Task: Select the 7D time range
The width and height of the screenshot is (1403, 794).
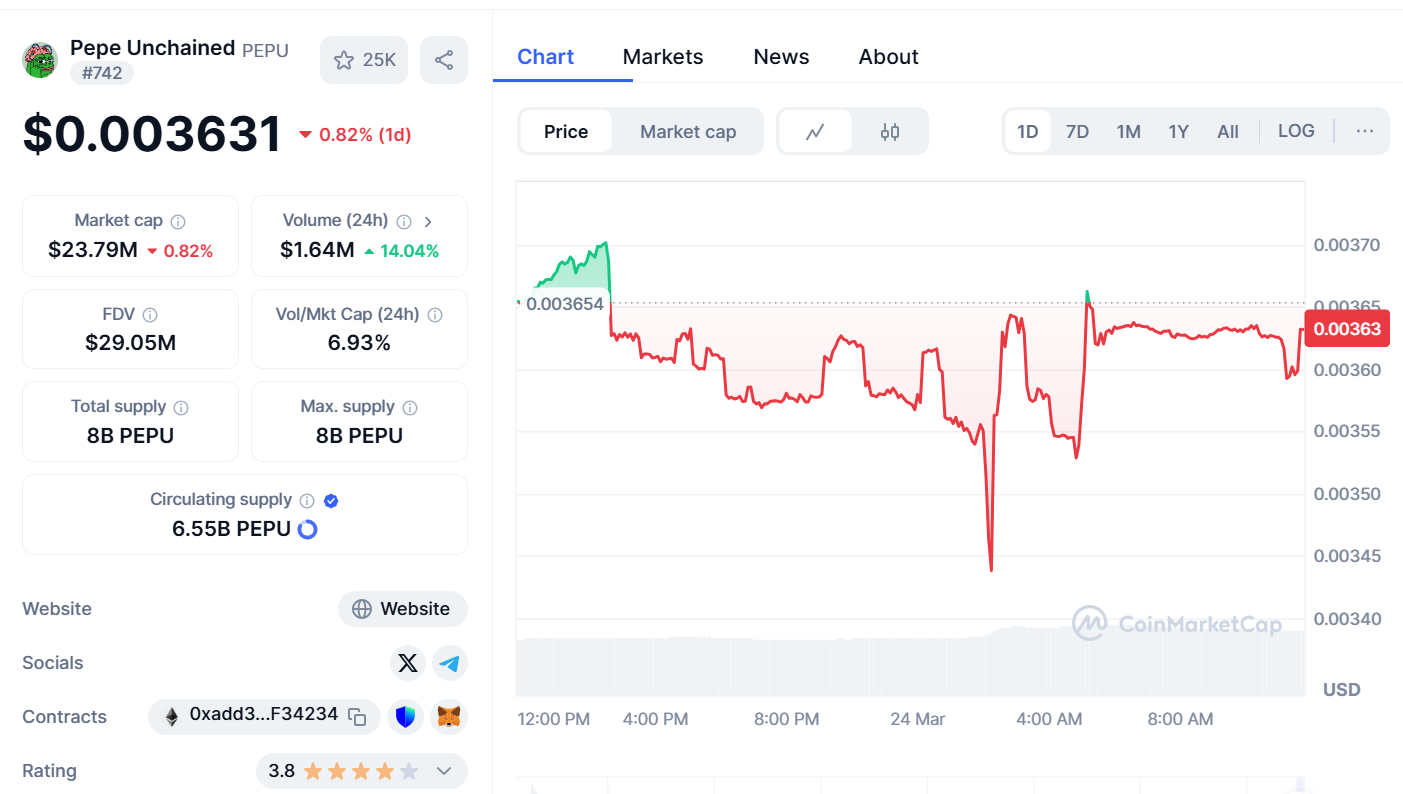Action: [x=1077, y=131]
